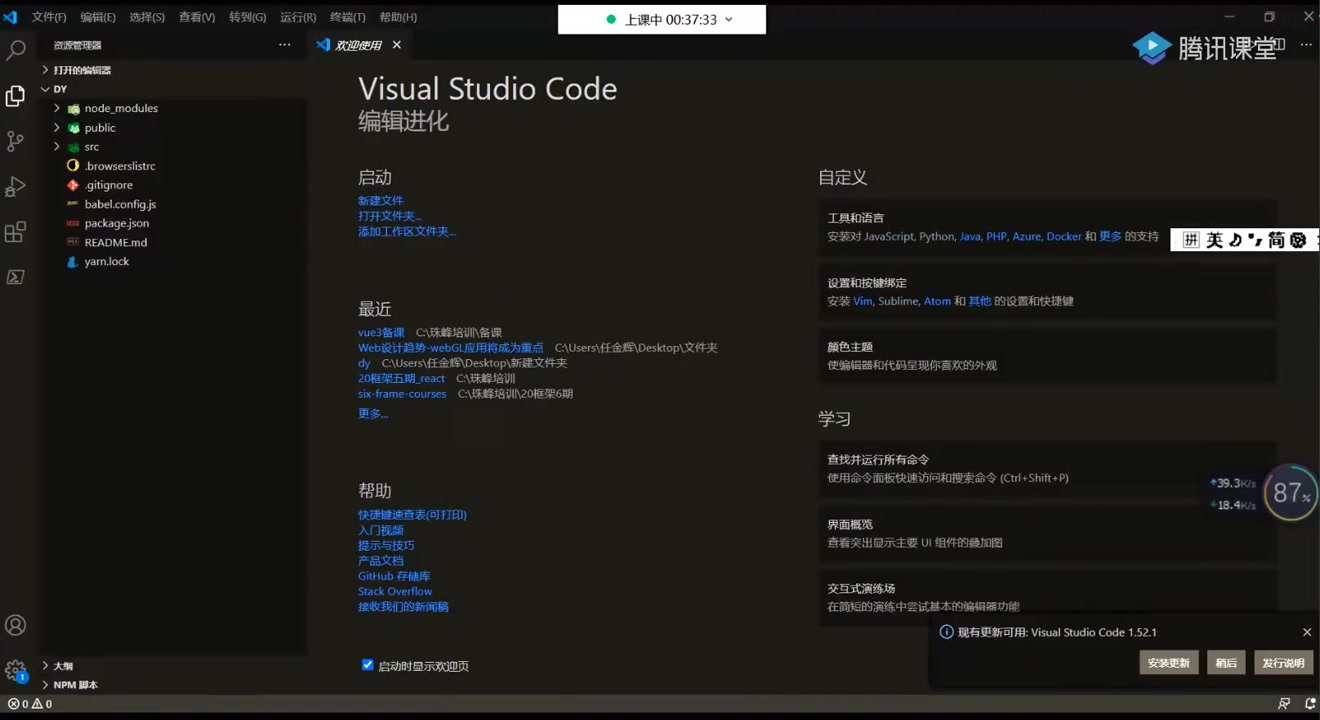Click the 更多... recent link

tap(373, 414)
